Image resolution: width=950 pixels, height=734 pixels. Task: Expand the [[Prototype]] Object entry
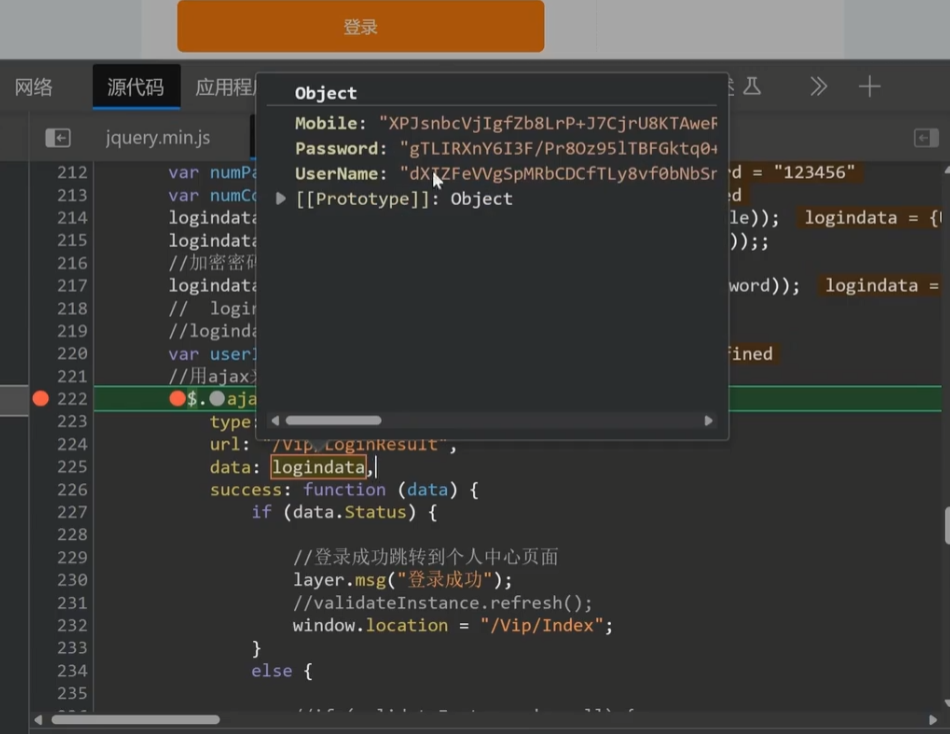coord(281,199)
